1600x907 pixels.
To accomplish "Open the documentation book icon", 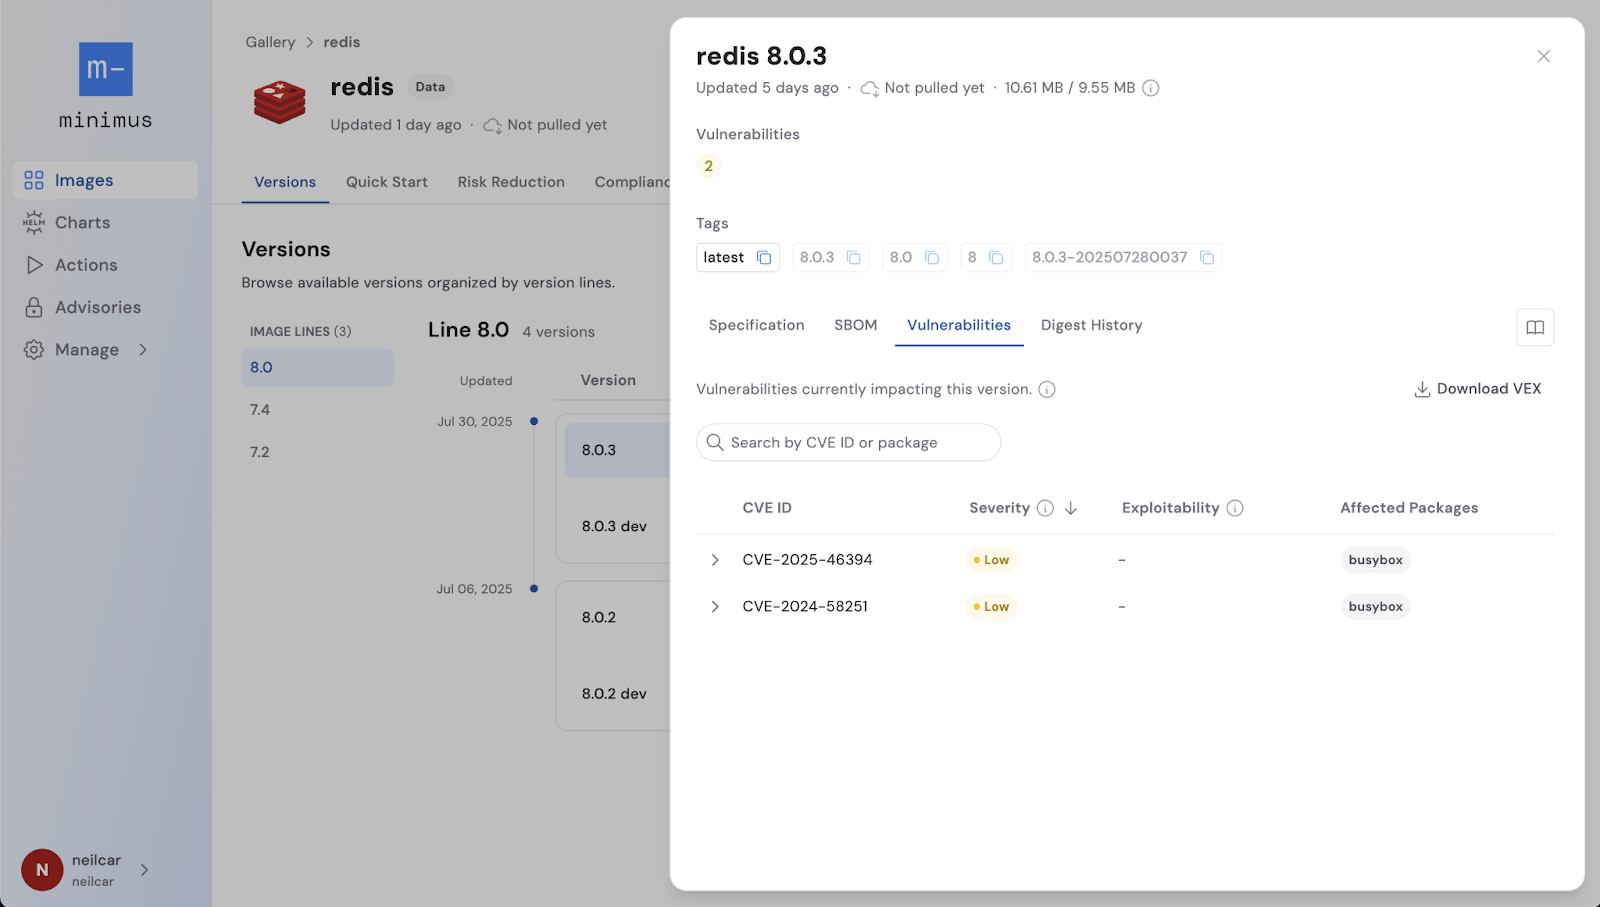I will tap(1535, 327).
